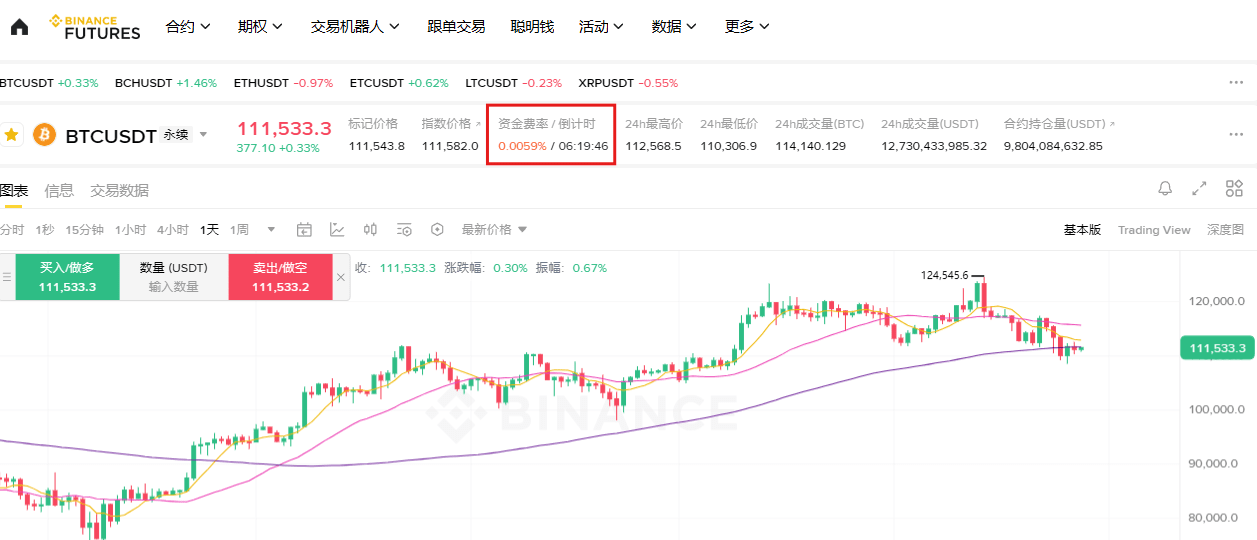
Task: Switch to the 交易数据 tab
Action: [x=120, y=190]
